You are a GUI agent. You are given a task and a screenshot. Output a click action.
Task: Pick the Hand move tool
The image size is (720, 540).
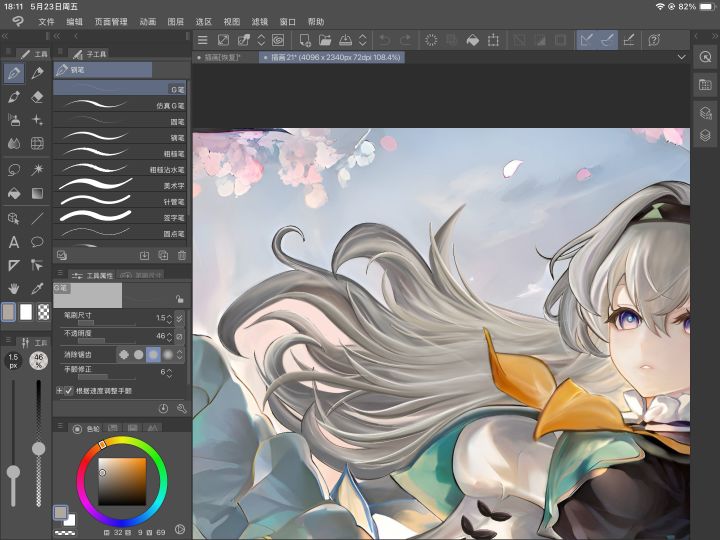point(14,288)
